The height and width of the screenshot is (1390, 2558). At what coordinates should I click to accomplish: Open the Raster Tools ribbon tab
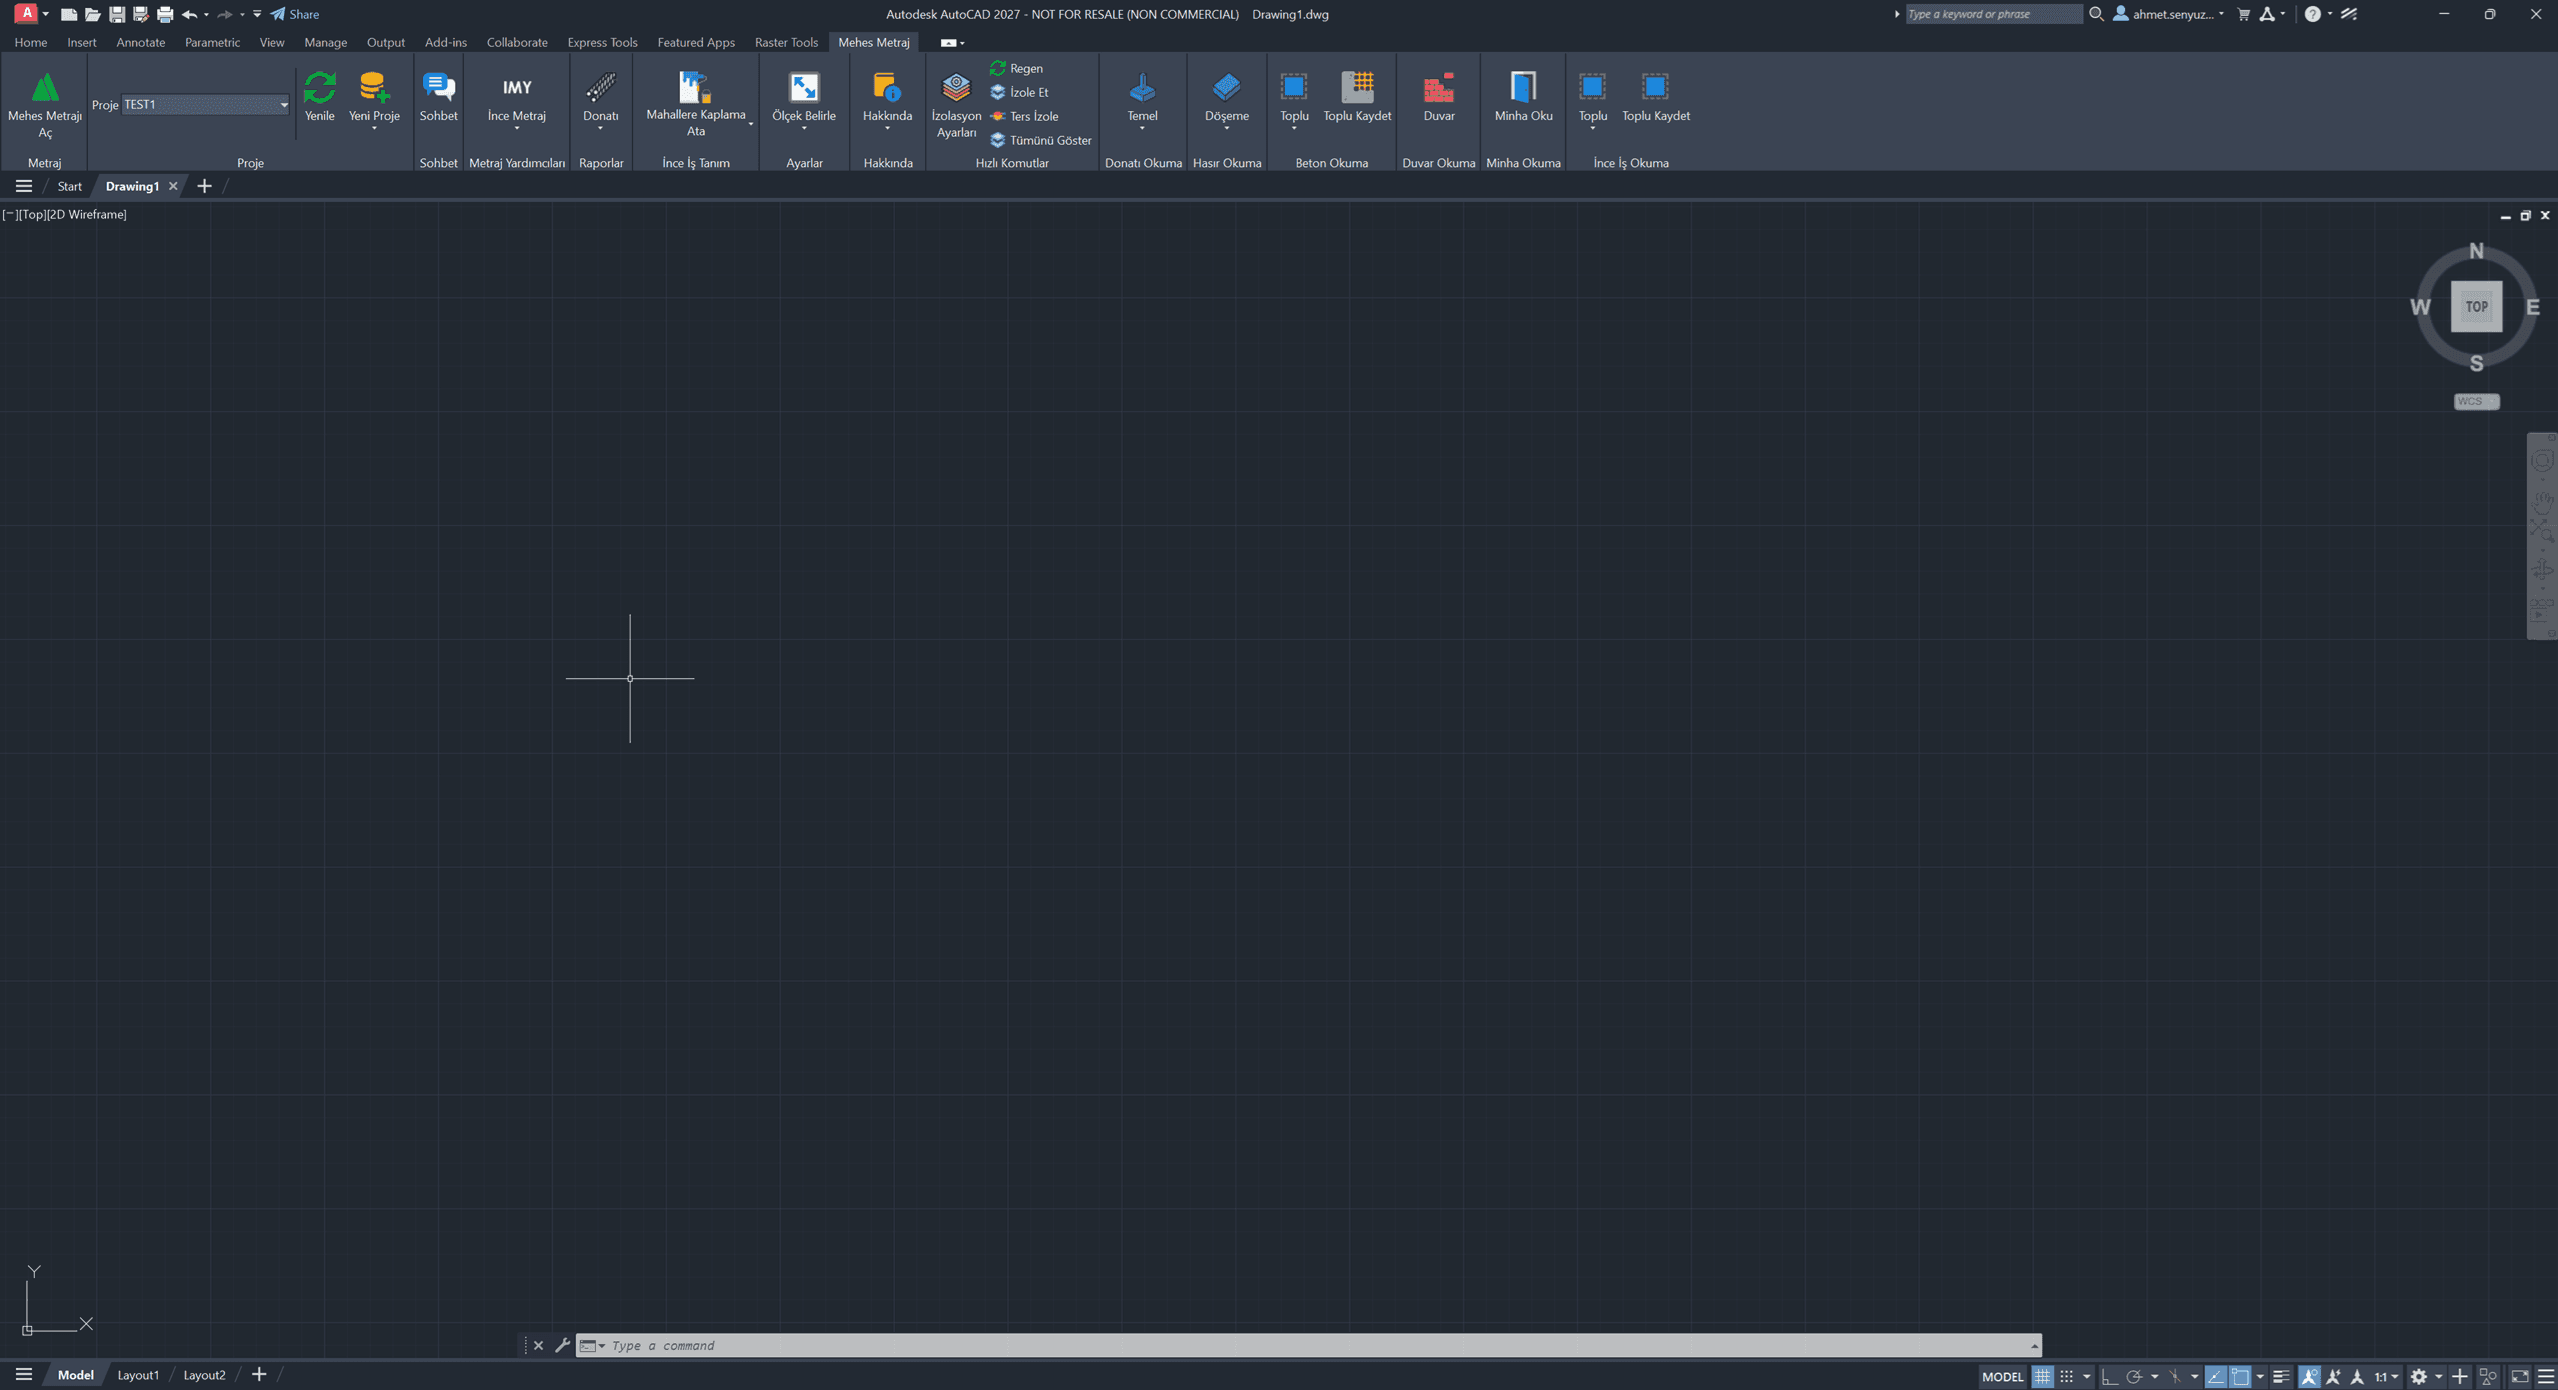coord(786,42)
